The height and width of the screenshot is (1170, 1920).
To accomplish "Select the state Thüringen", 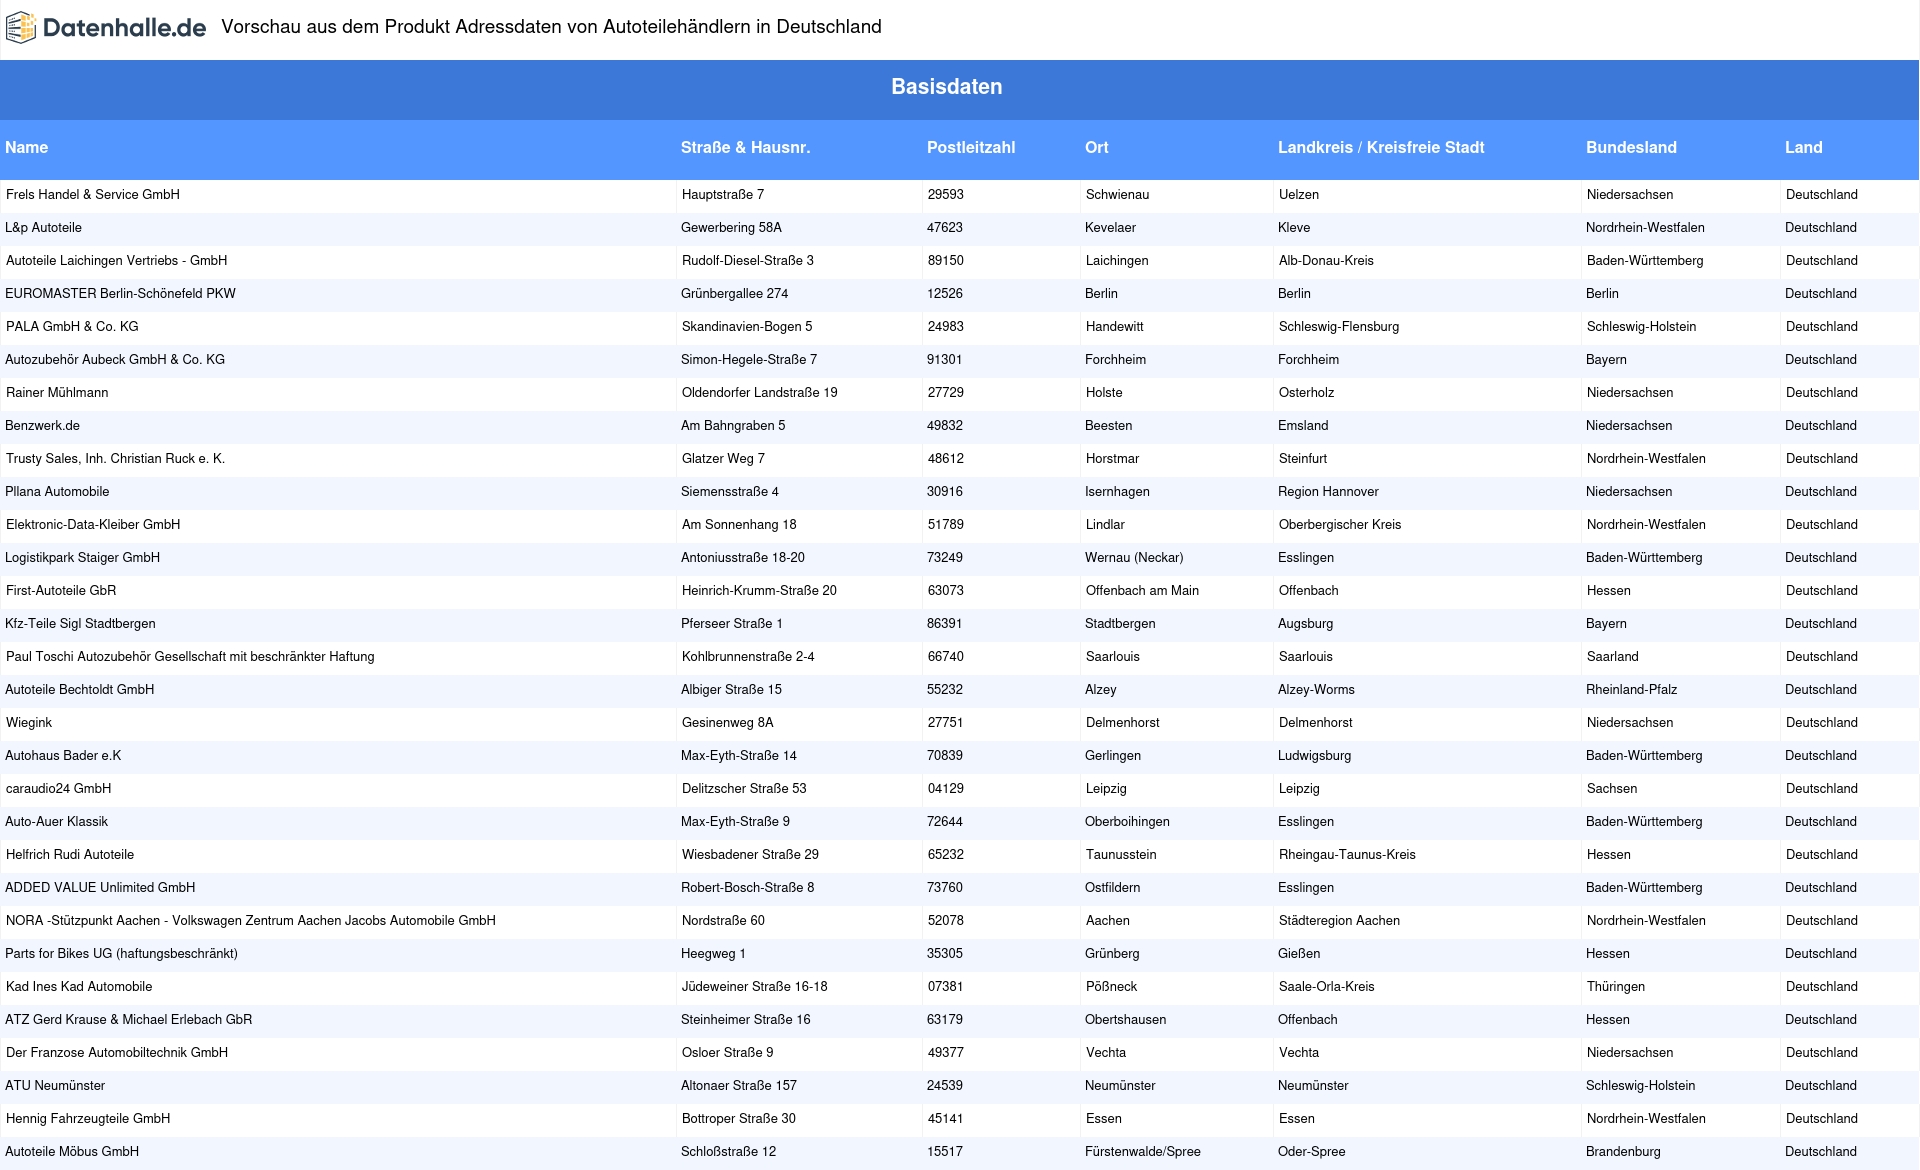I will pyautogui.click(x=1616, y=987).
